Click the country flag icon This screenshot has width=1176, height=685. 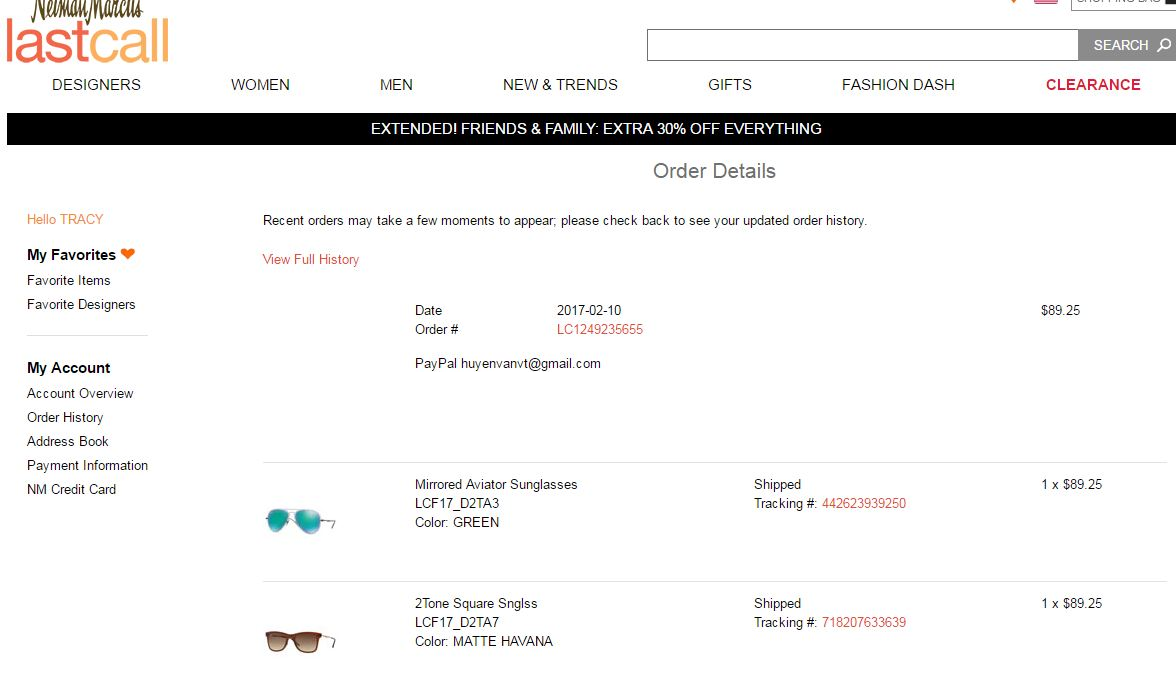click(1045, 2)
